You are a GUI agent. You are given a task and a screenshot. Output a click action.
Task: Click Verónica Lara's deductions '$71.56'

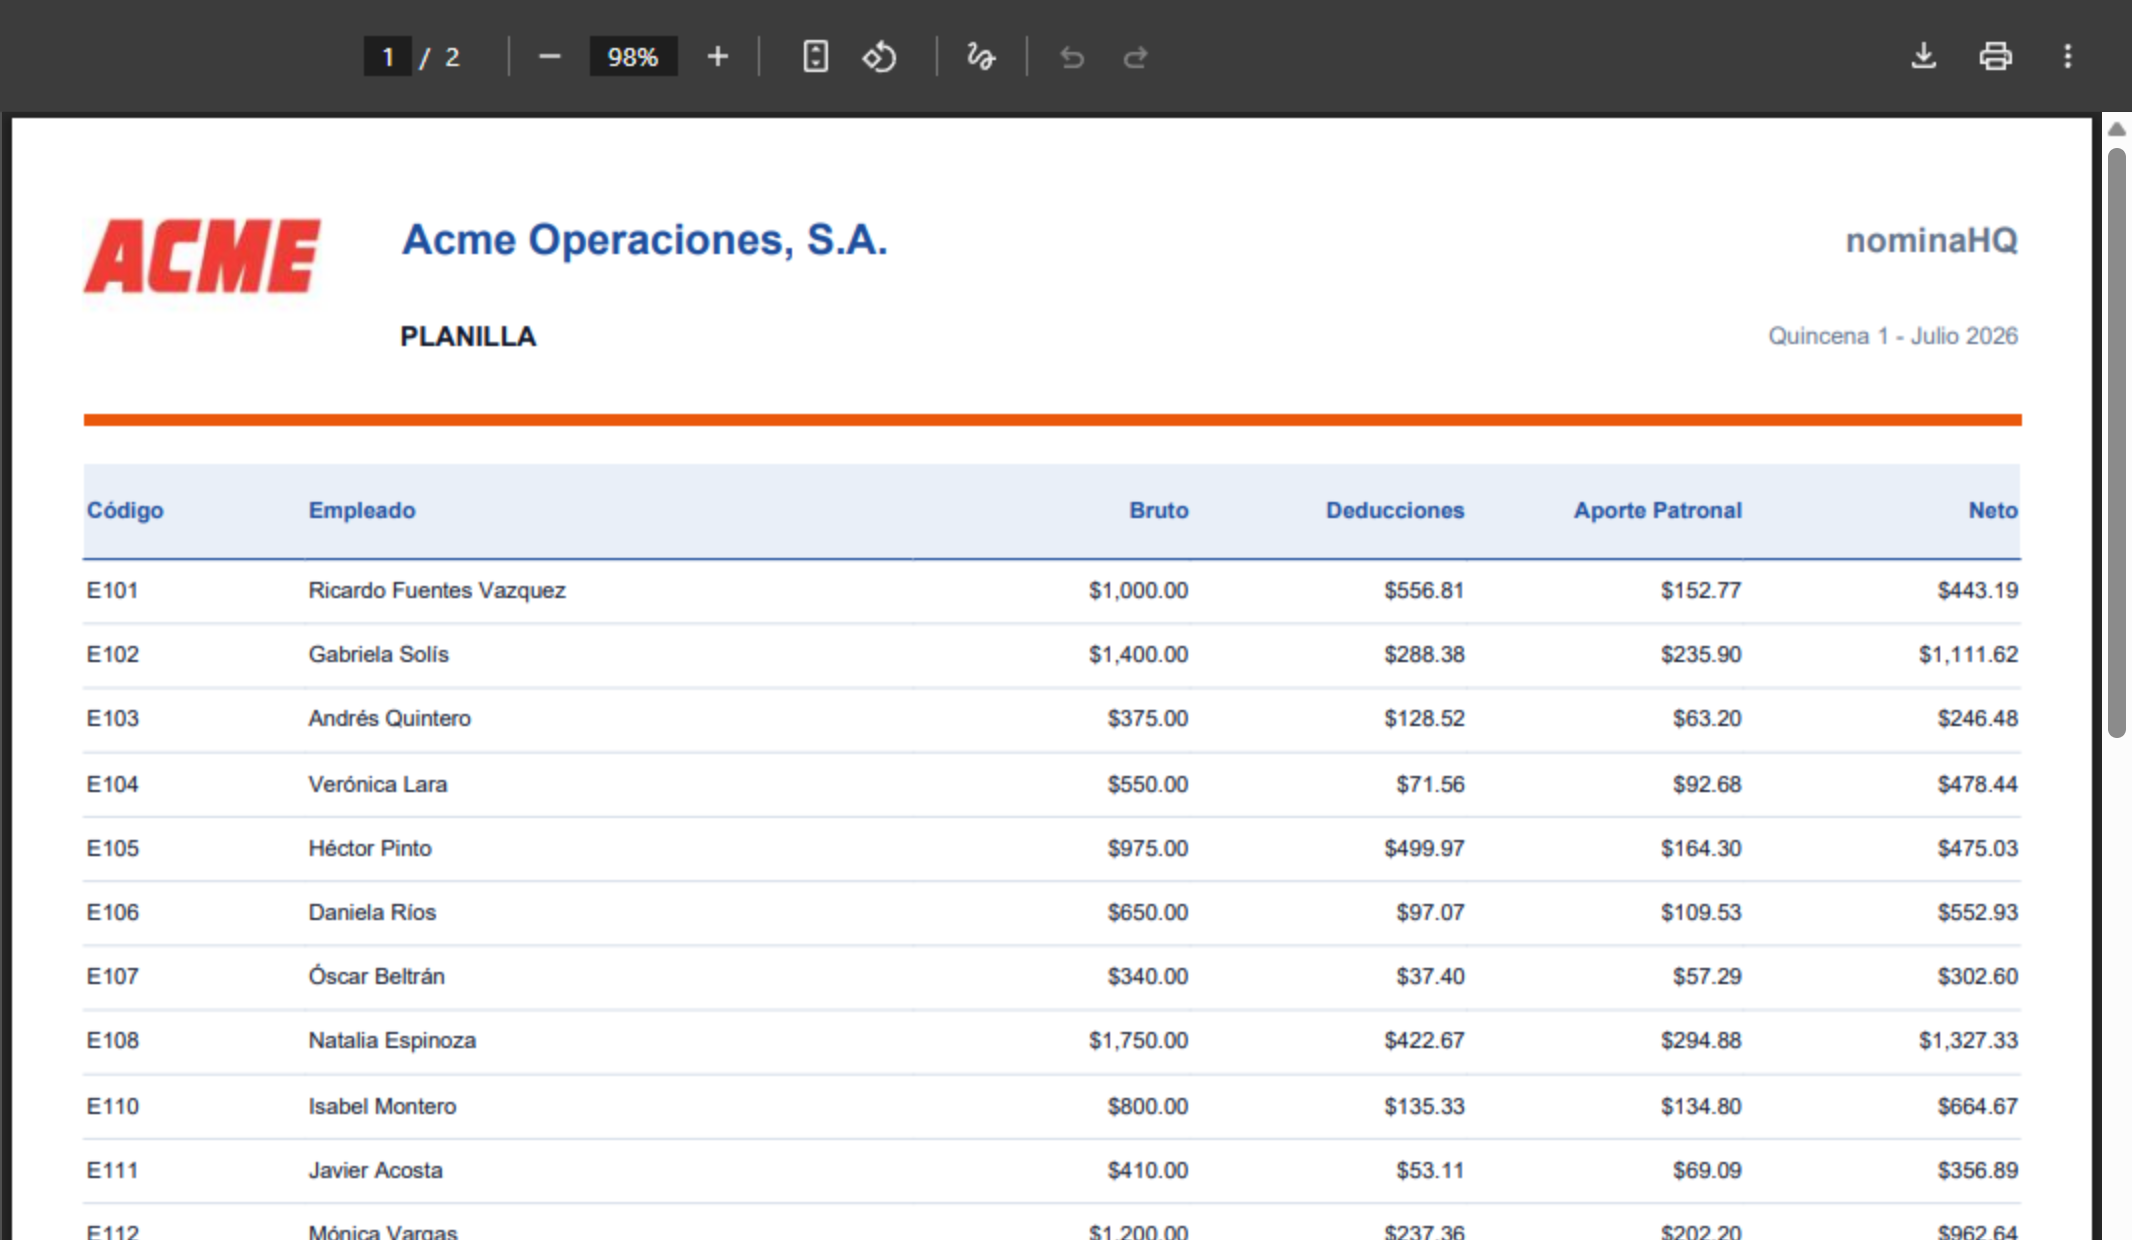1430,784
